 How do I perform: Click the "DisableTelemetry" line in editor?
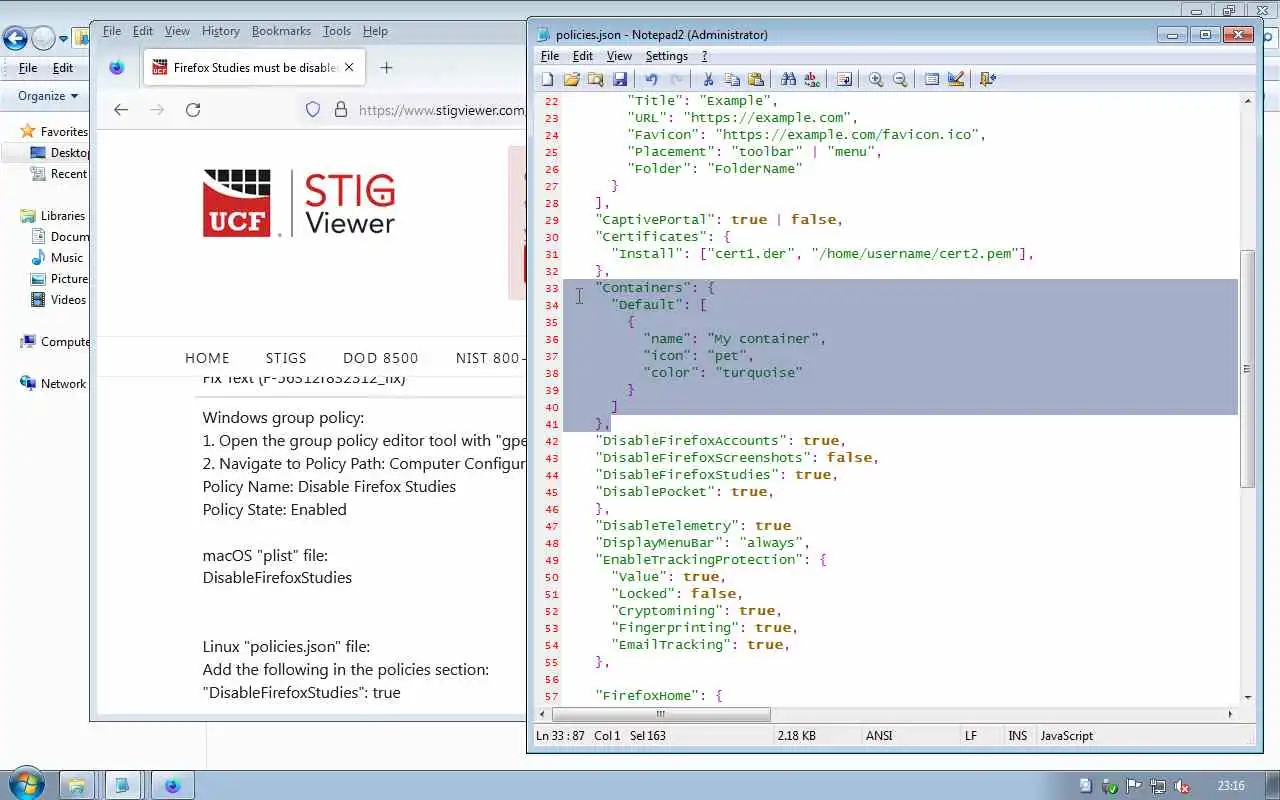[x=693, y=525]
